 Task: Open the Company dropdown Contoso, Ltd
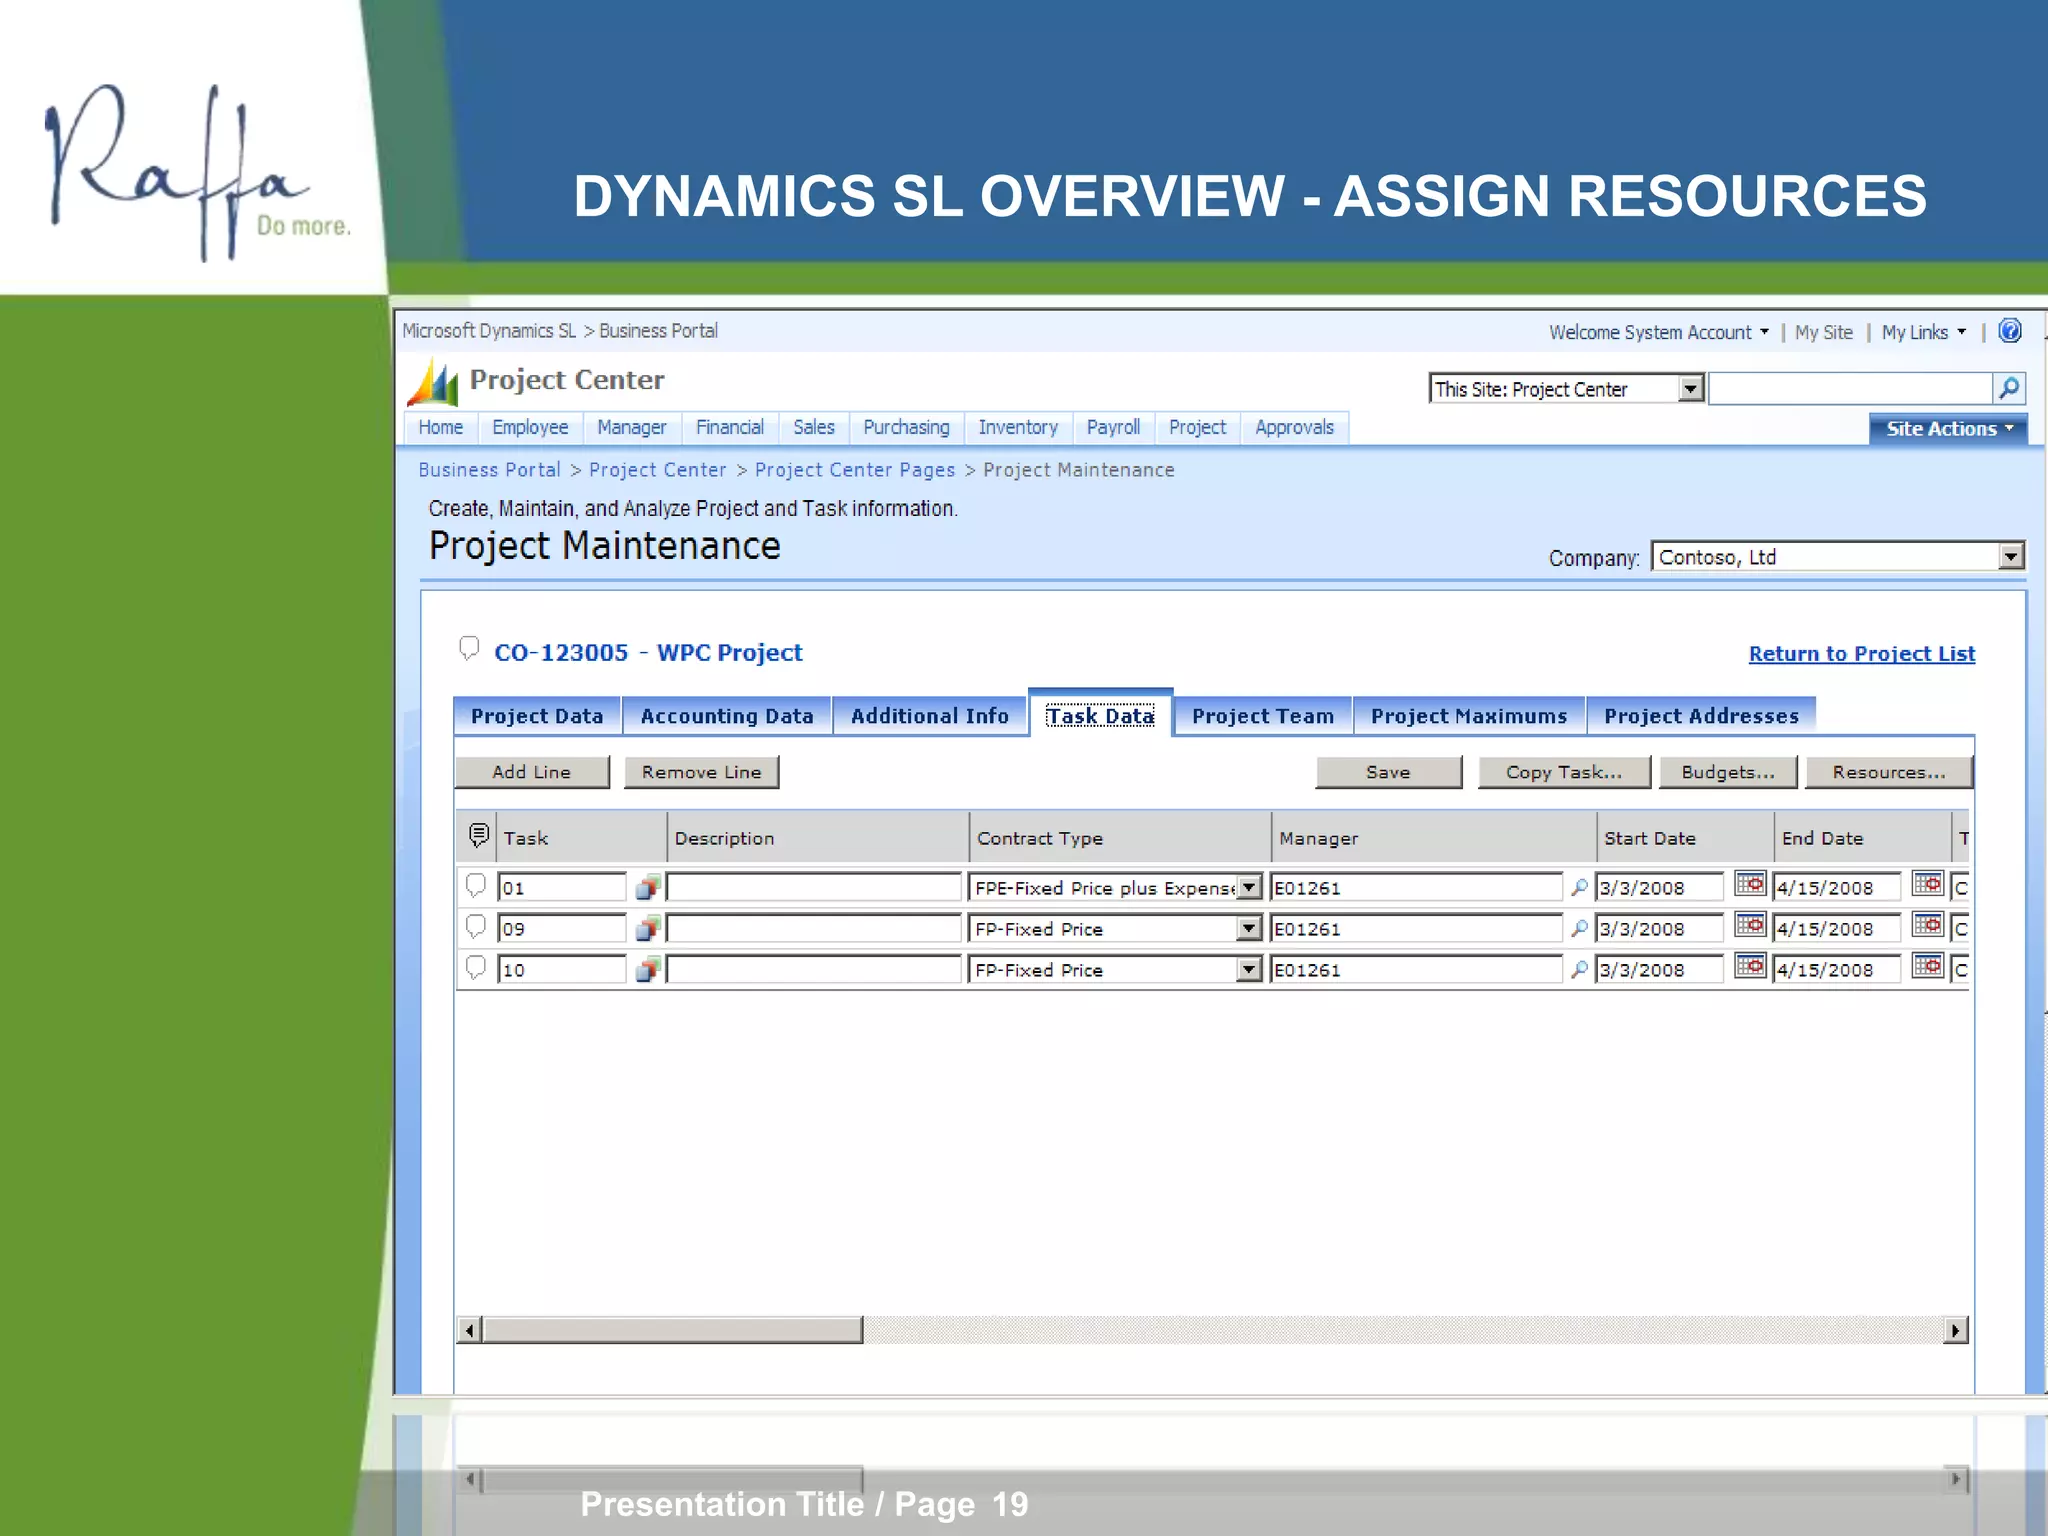[2011, 556]
